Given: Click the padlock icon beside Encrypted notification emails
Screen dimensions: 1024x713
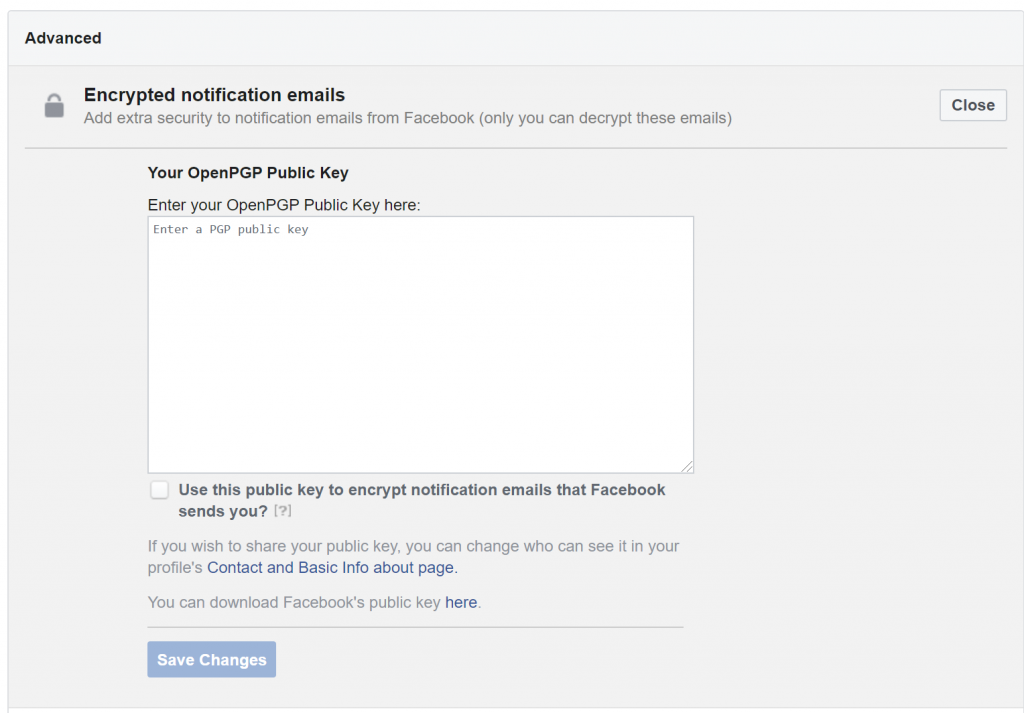Looking at the screenshot, I should 54,105.
